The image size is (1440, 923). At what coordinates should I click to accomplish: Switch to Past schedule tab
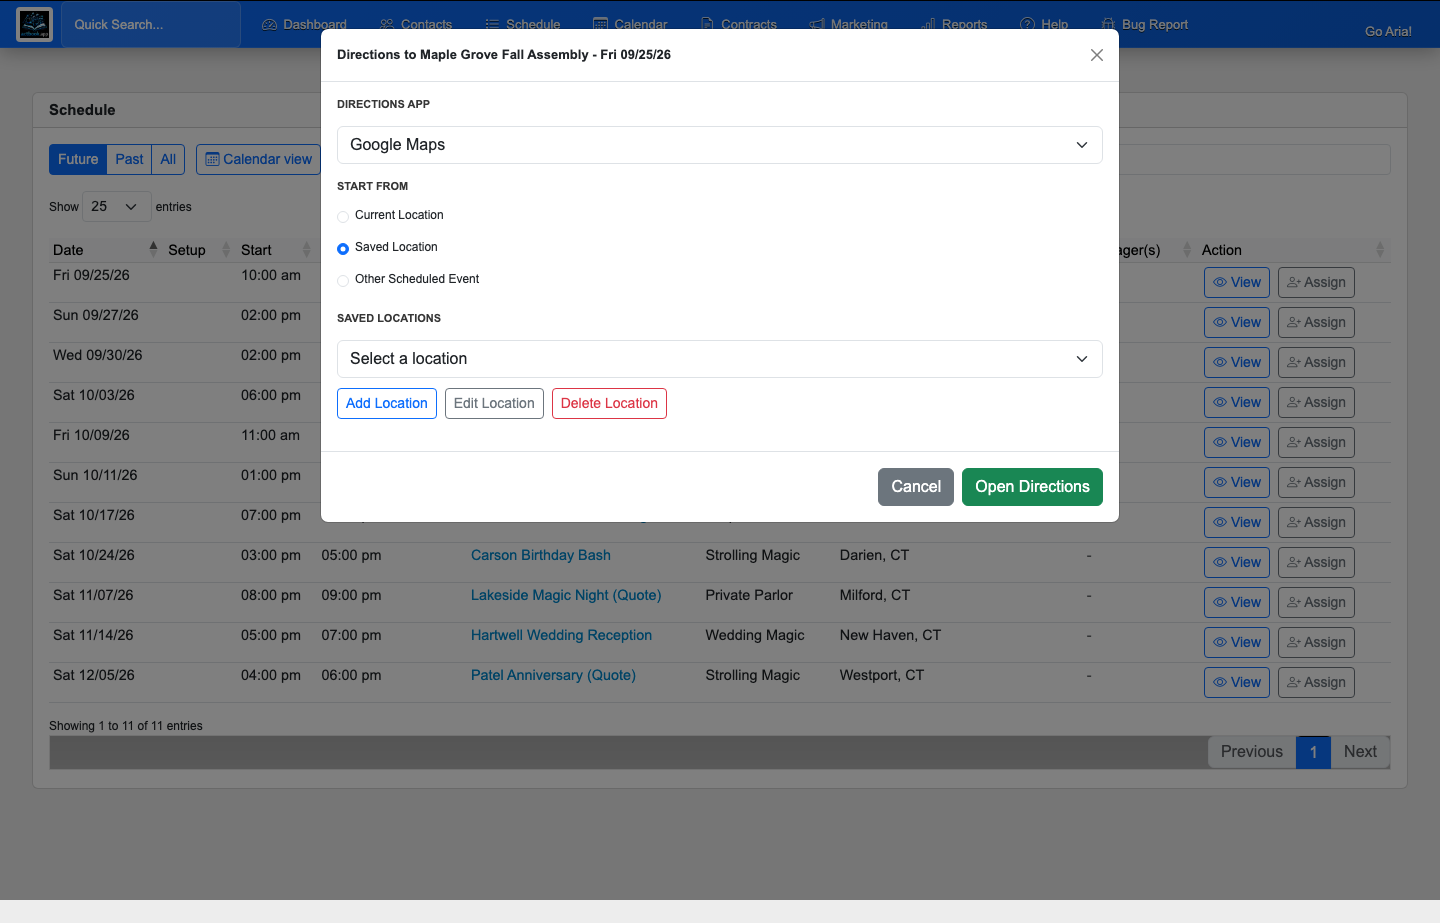(x=129, y=159)
